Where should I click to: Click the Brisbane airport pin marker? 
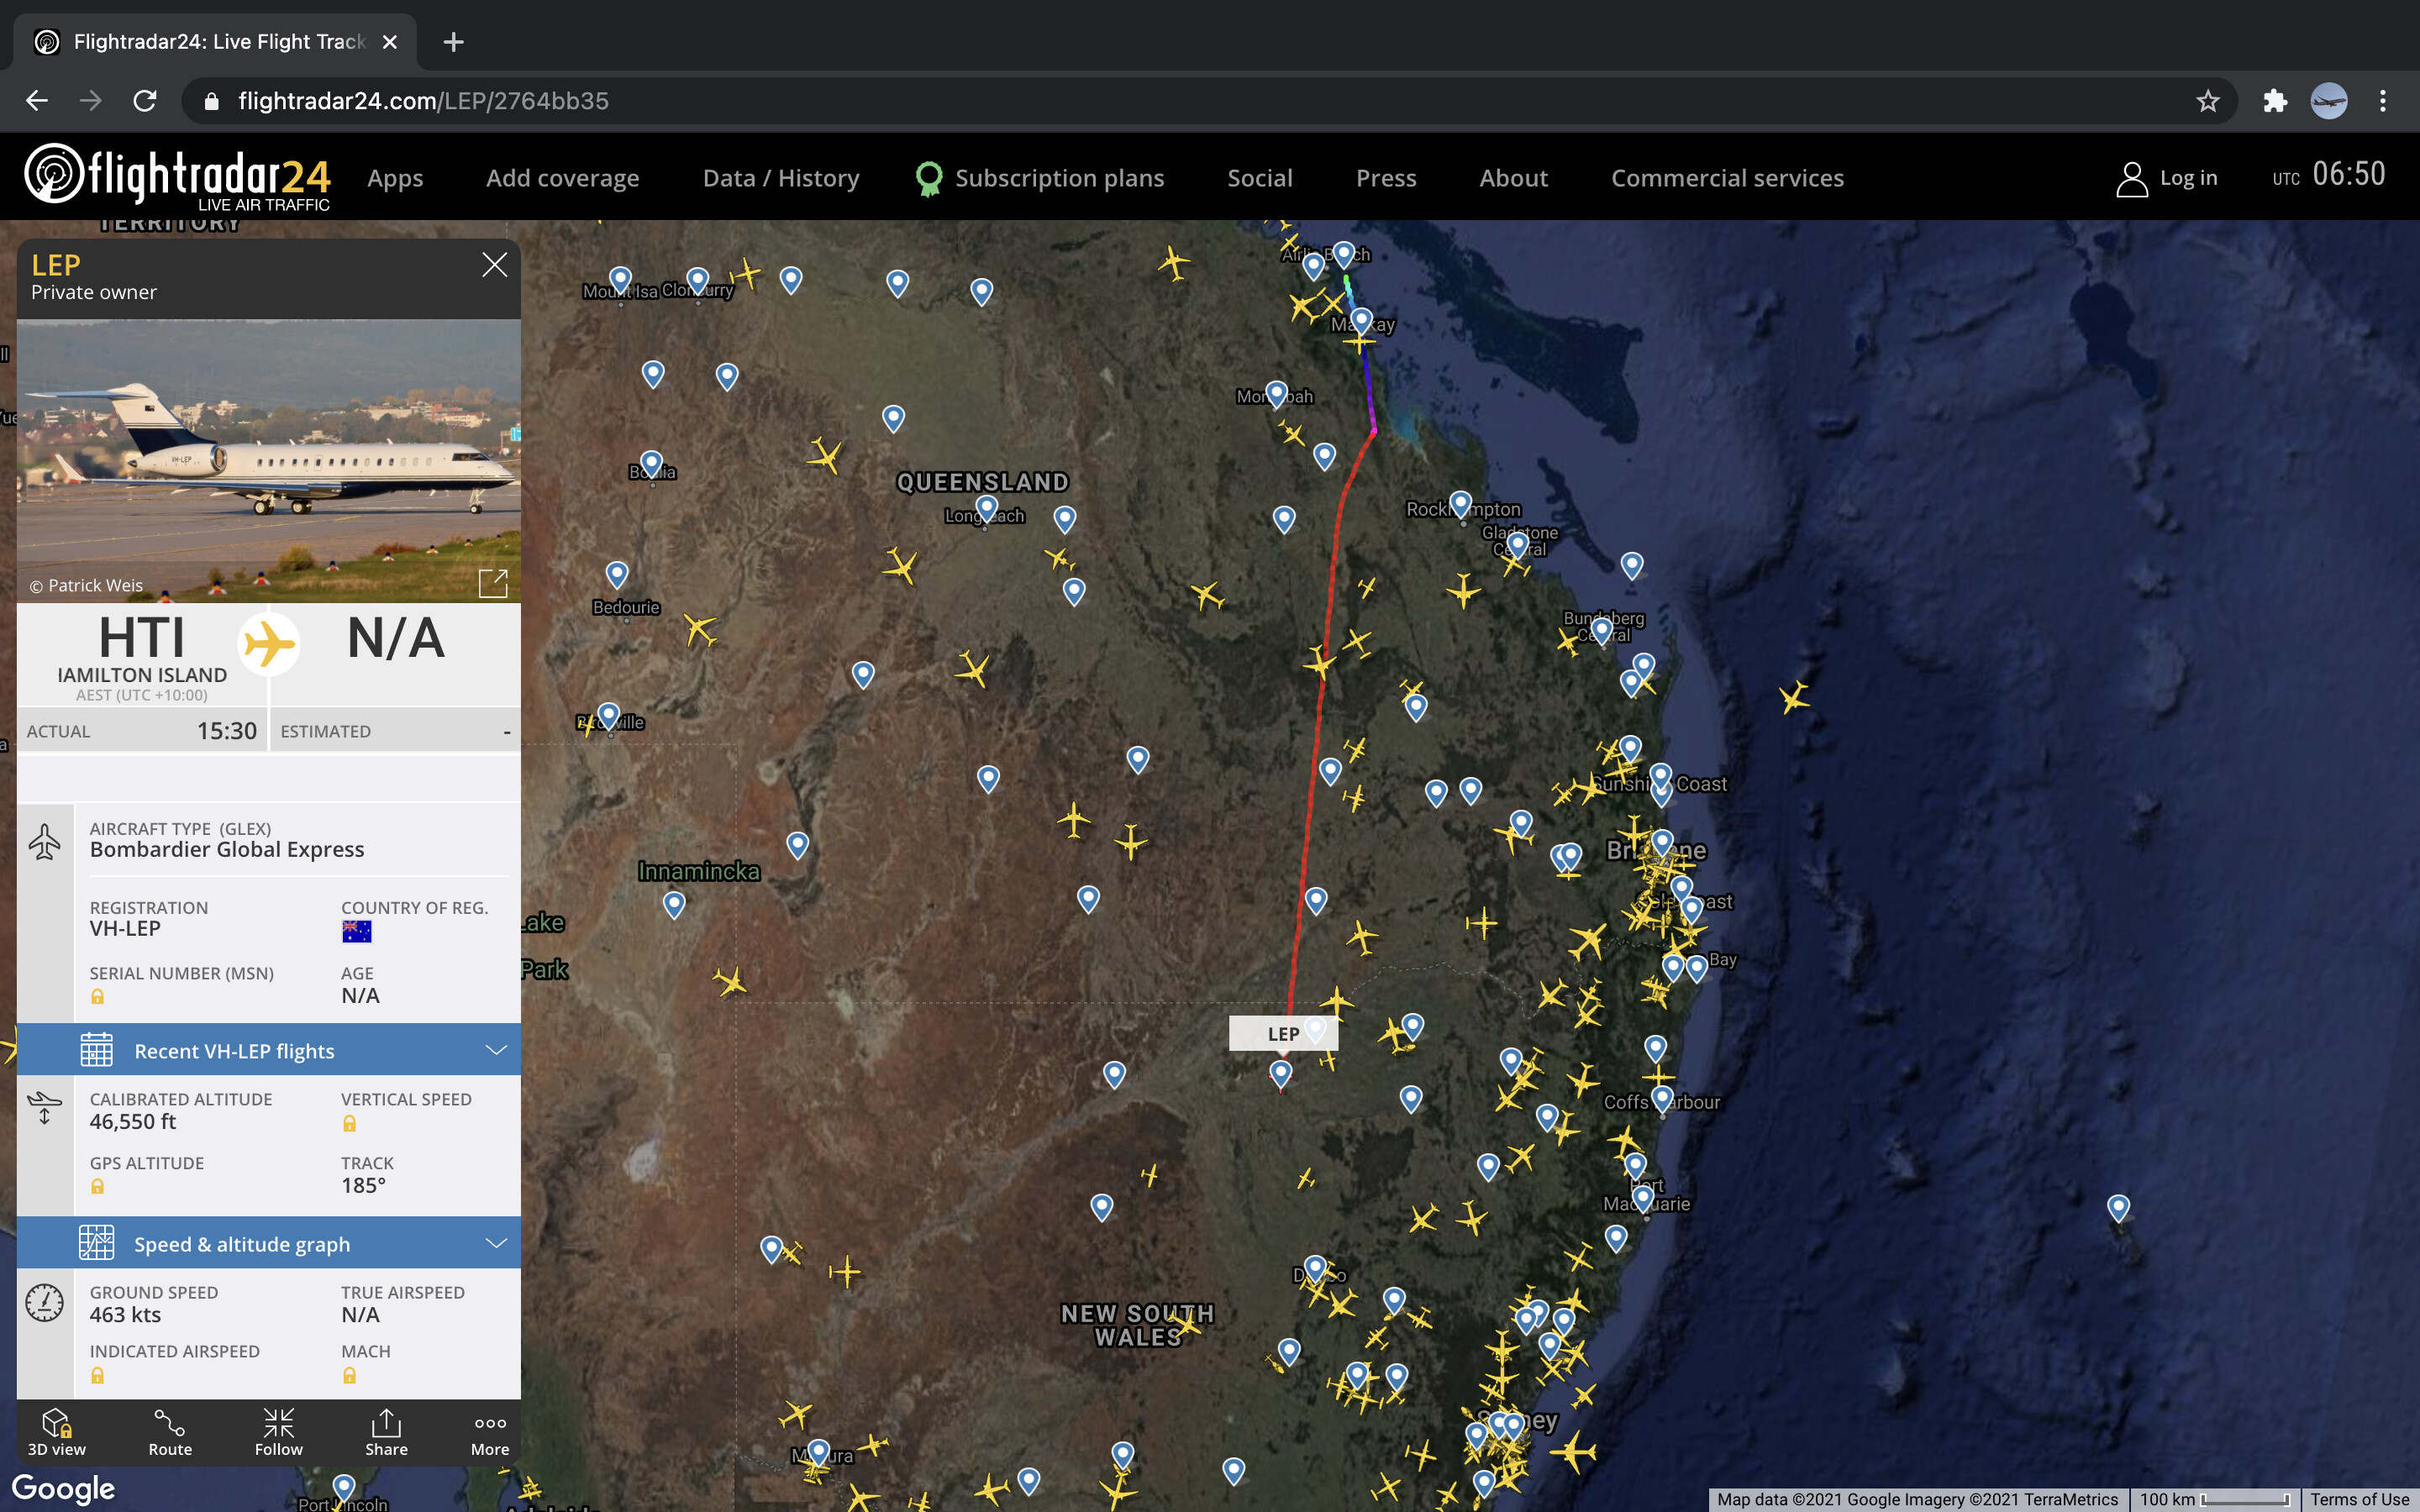pyautogui.click(x=1662, y=842)
